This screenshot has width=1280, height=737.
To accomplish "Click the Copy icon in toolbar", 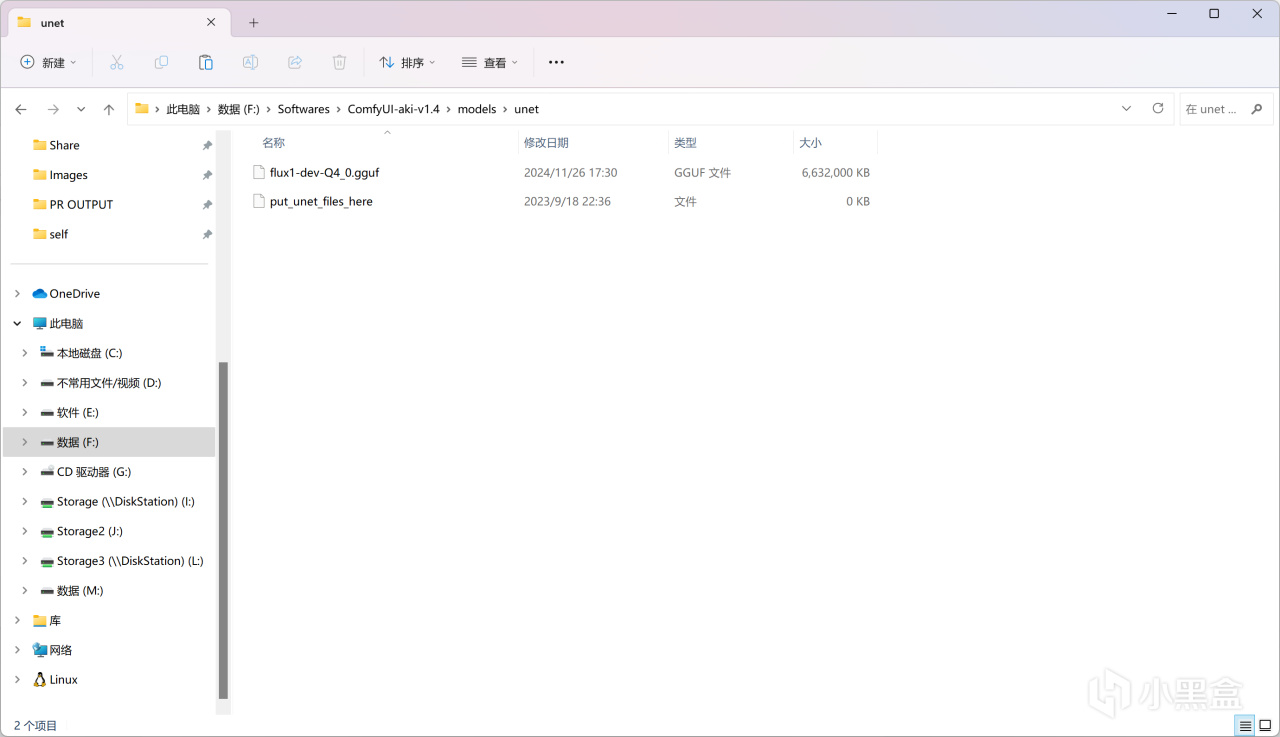I will (161, 62).
